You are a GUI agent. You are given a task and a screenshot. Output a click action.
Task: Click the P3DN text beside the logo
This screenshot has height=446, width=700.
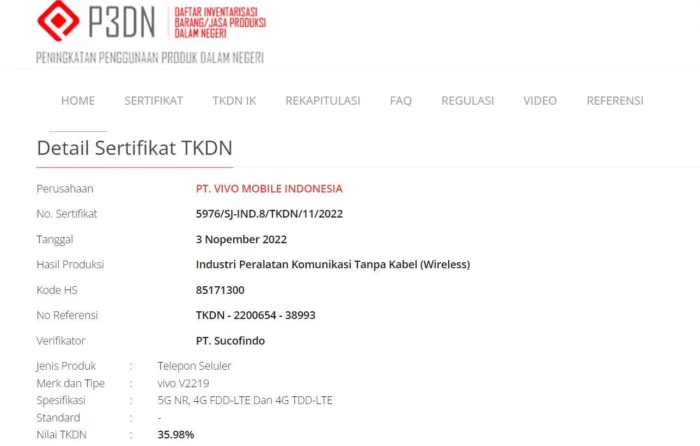pos(121,21)
